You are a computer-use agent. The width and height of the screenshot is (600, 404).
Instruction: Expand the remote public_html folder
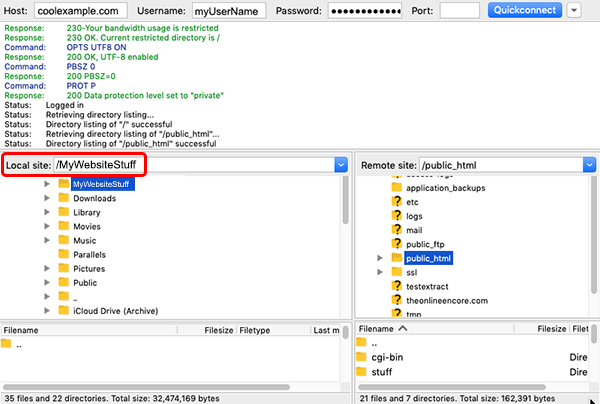(x=380, y=258)
